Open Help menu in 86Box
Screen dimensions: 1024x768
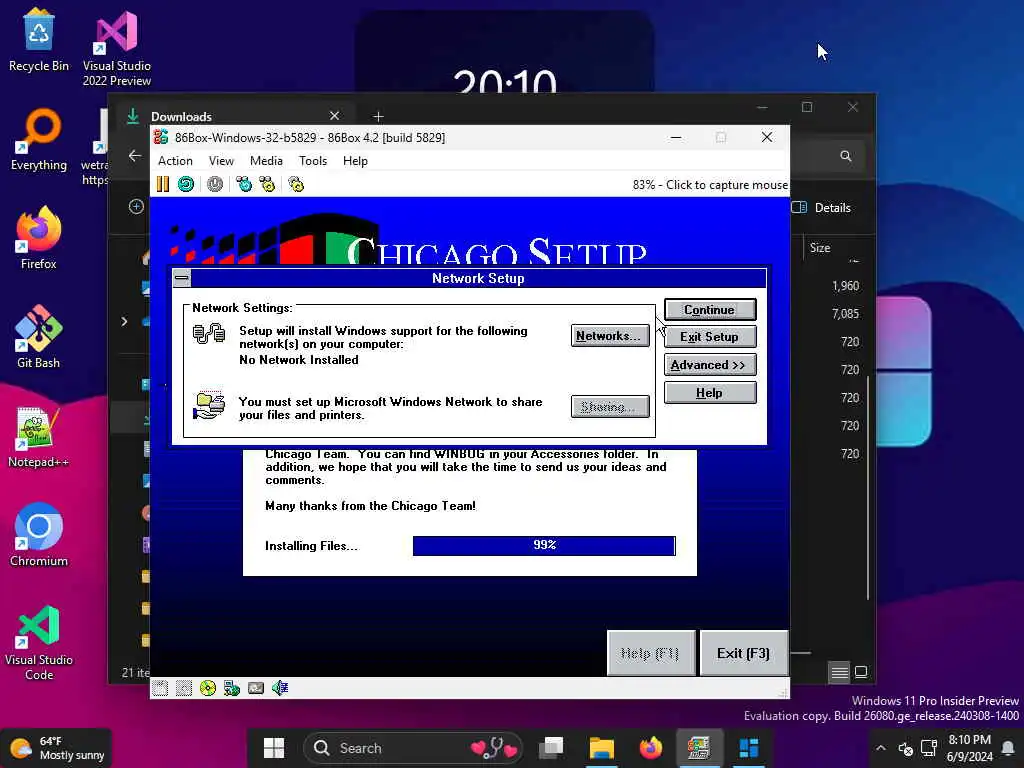point(355,161)
